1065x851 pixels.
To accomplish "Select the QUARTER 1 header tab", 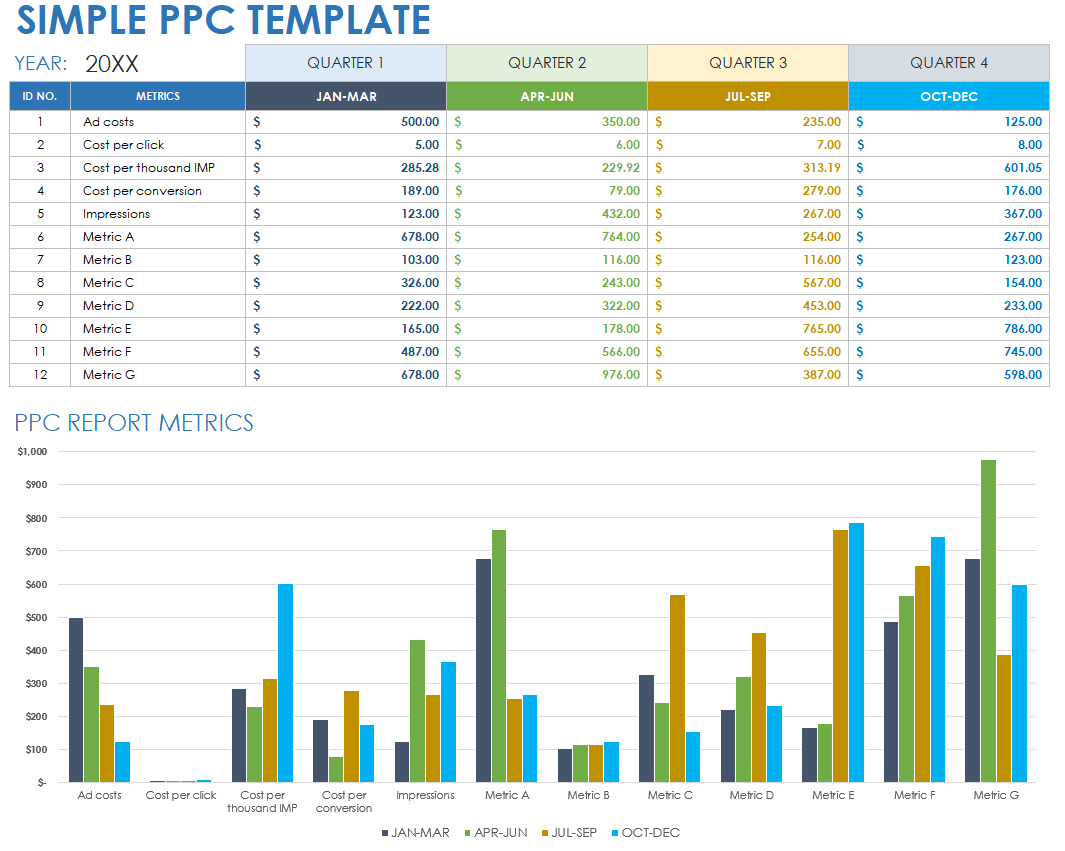I will tap(345, 62).
